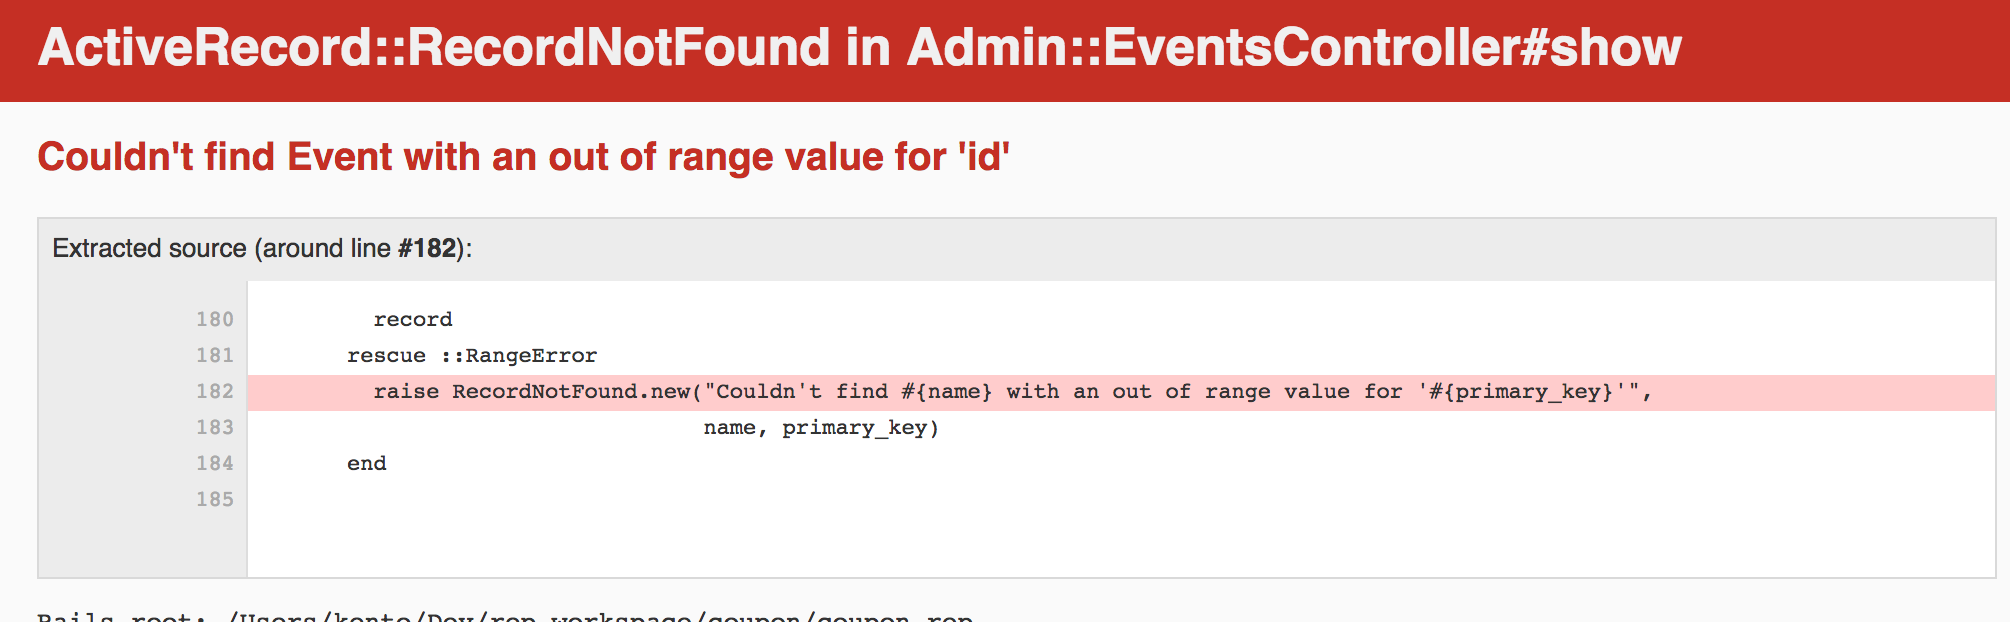Click 'name, primary_key)' on line 183

point(821,428)
